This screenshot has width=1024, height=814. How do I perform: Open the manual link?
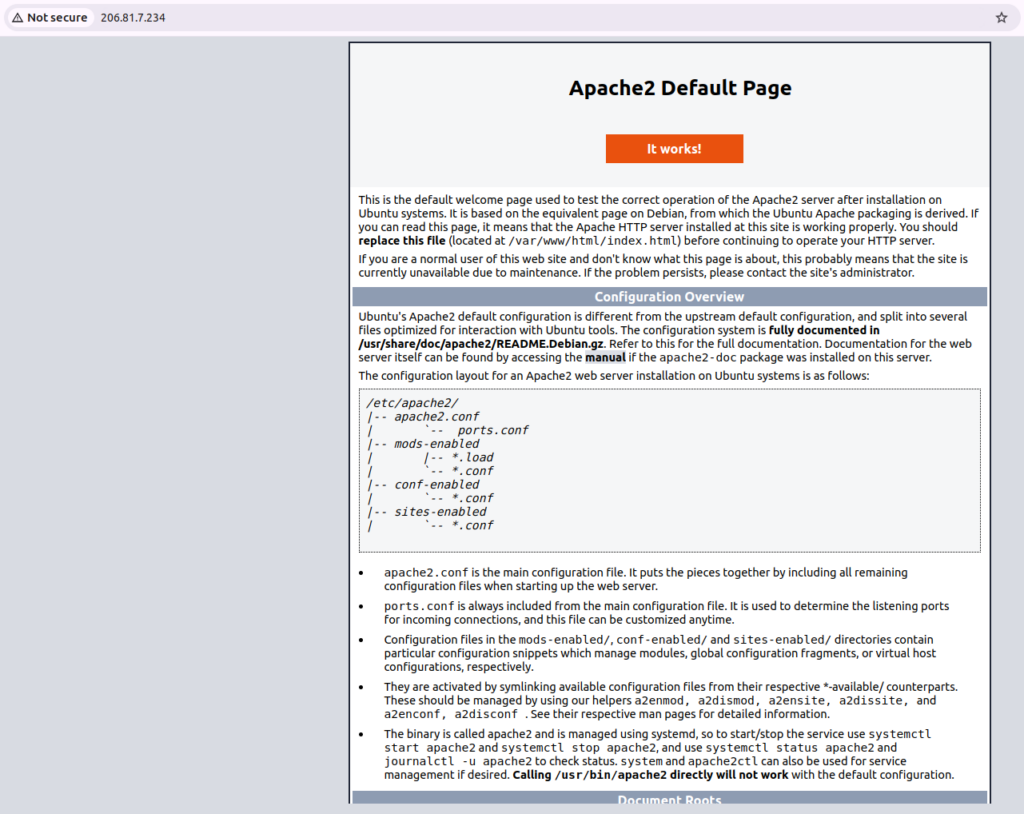click(x=605, y=357)
